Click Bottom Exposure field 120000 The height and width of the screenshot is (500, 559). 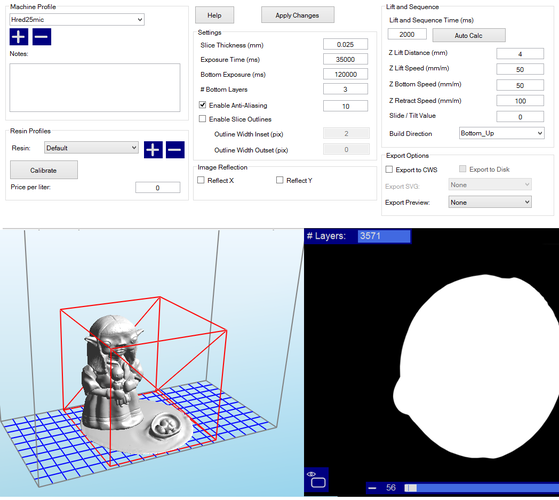(345, 74)
